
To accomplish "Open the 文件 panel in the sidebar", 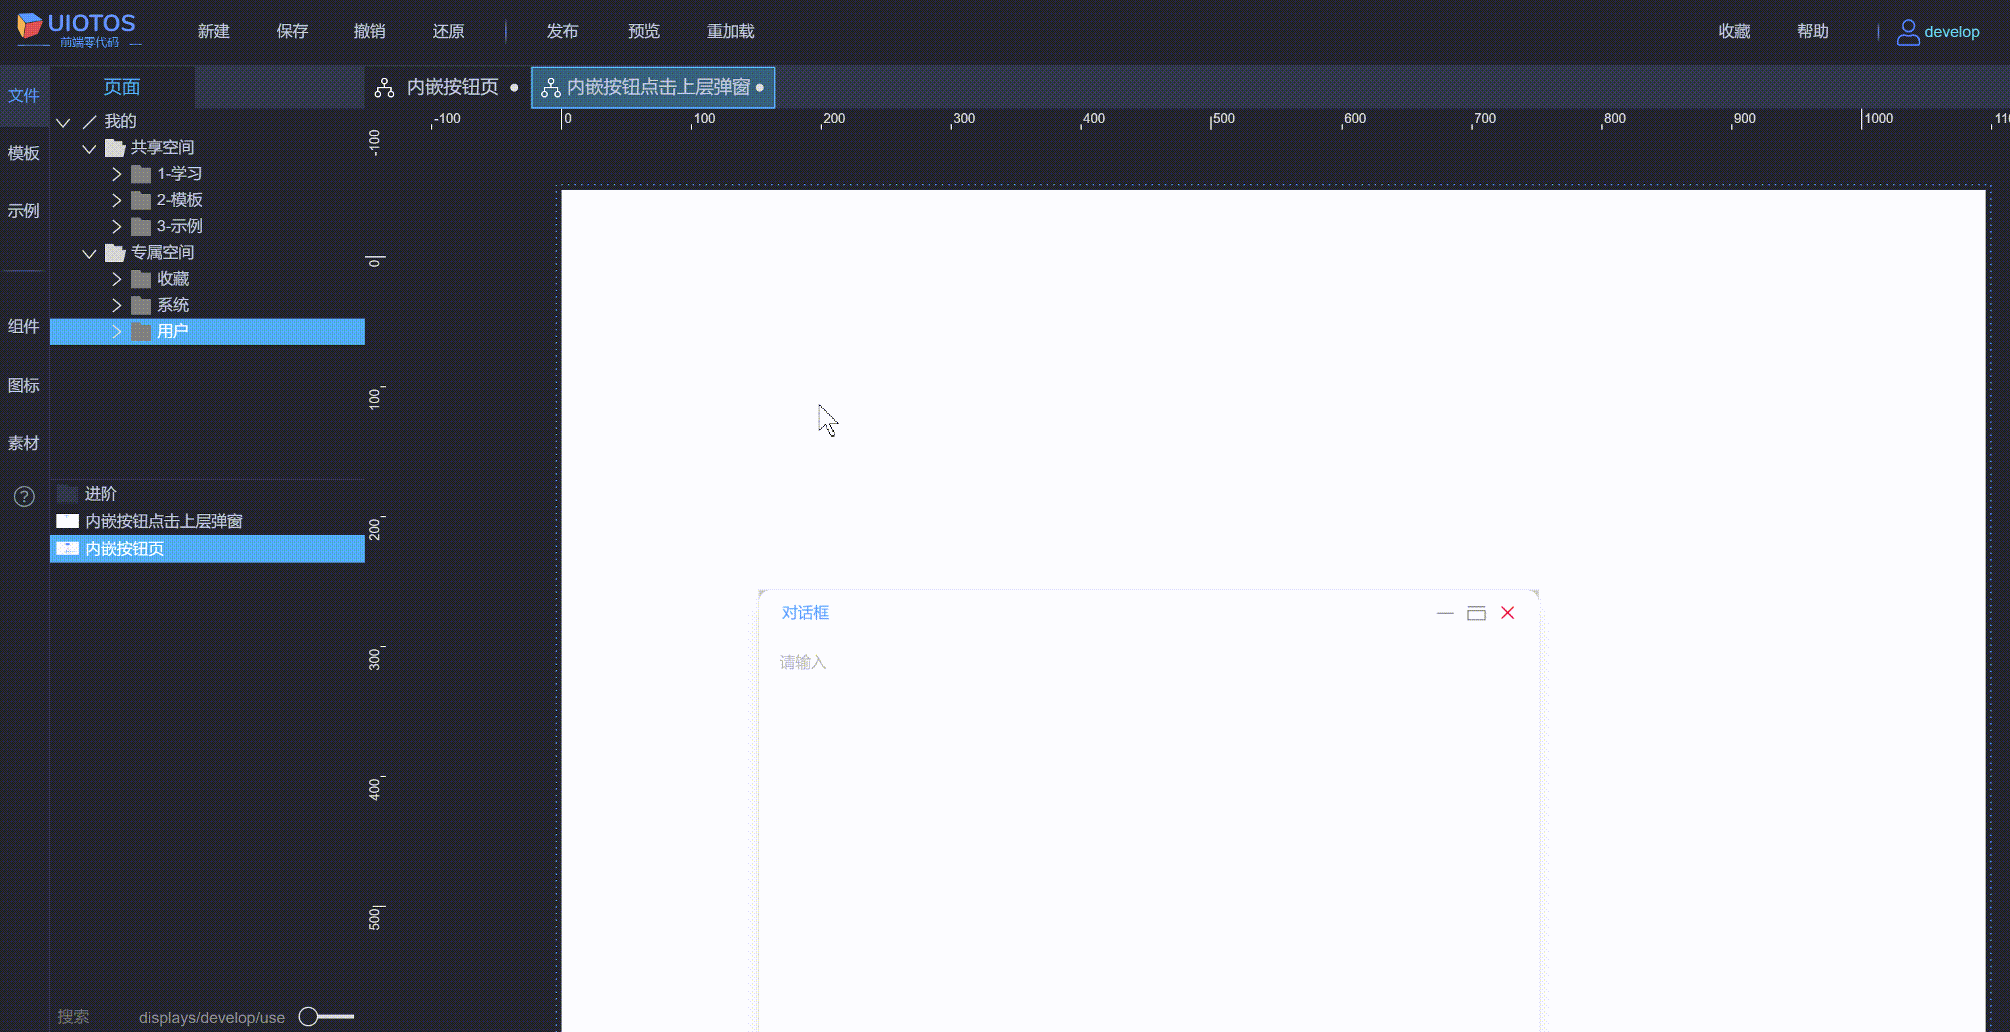I will [x=24, y=95].
